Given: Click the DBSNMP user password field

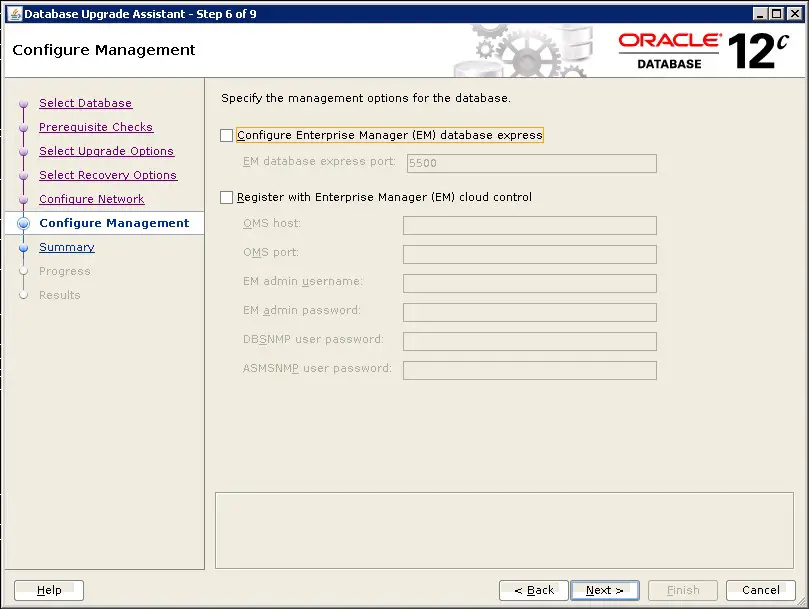Looking at the screenshot, I should 529,341.
